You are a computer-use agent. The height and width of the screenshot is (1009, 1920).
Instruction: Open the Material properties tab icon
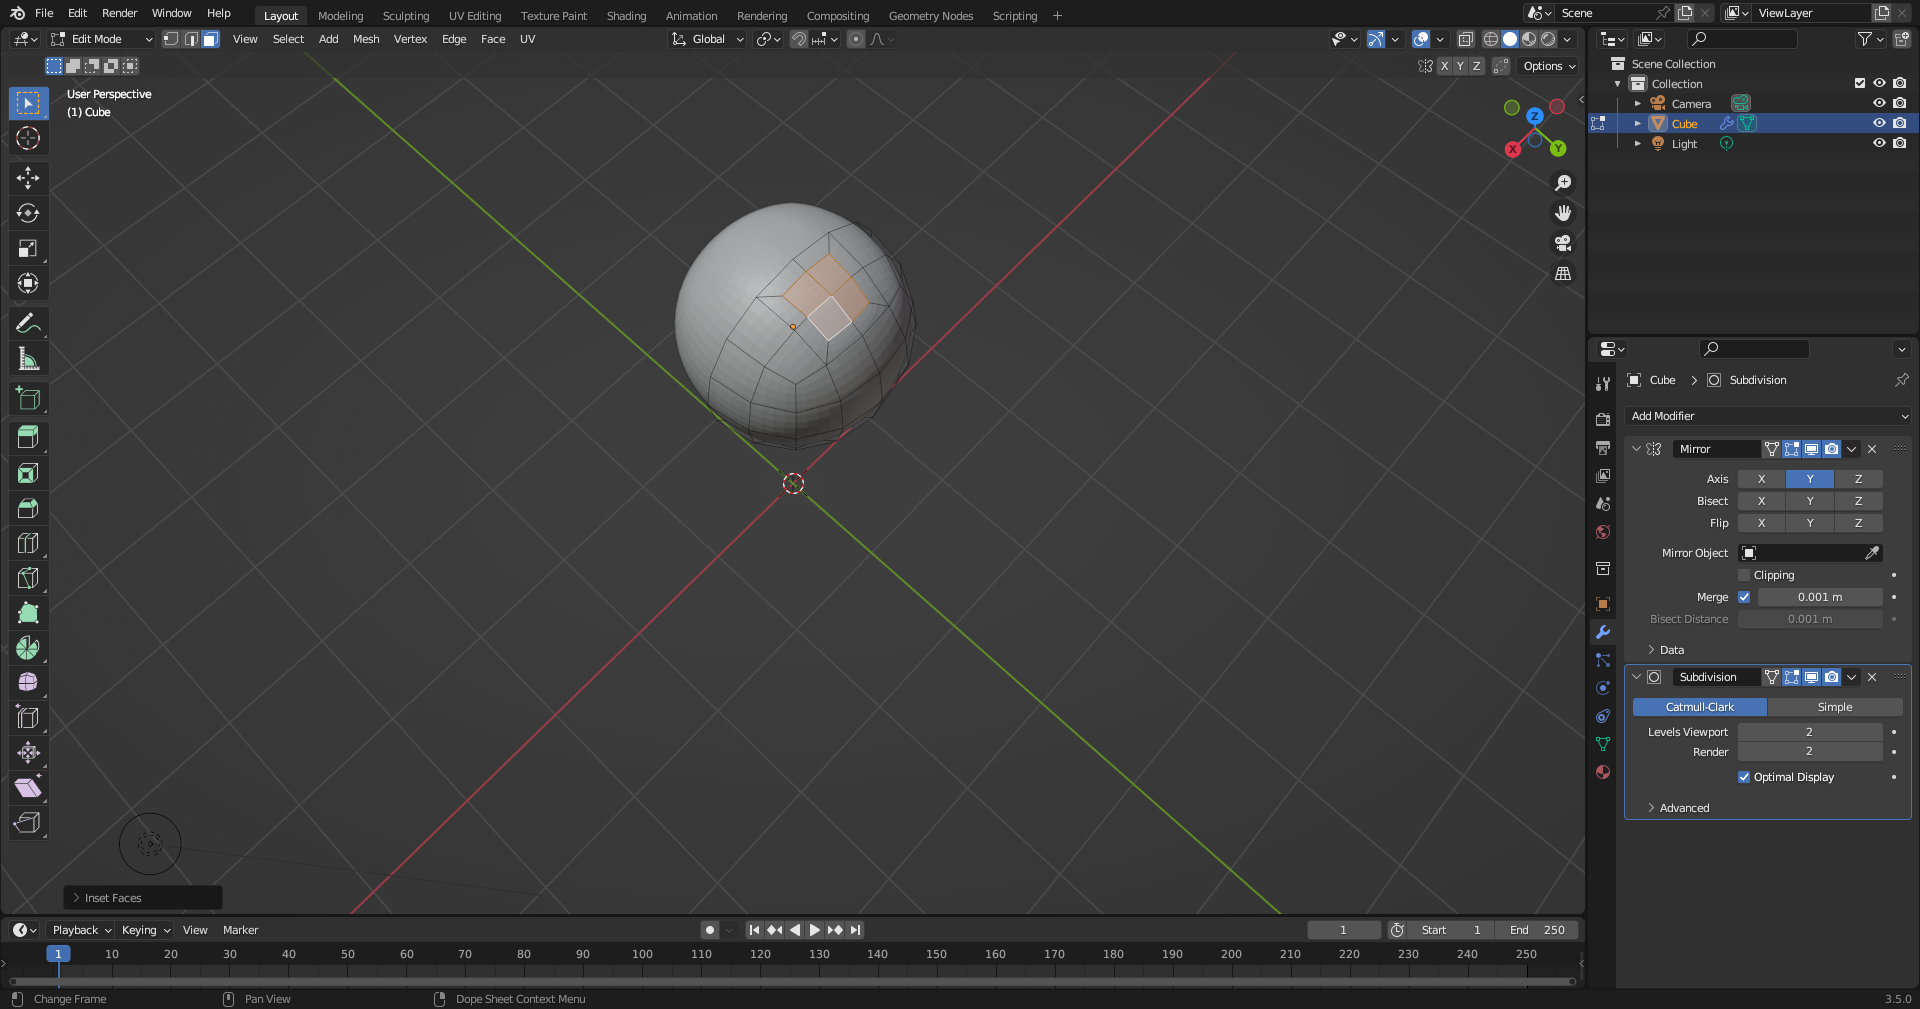1603,772
